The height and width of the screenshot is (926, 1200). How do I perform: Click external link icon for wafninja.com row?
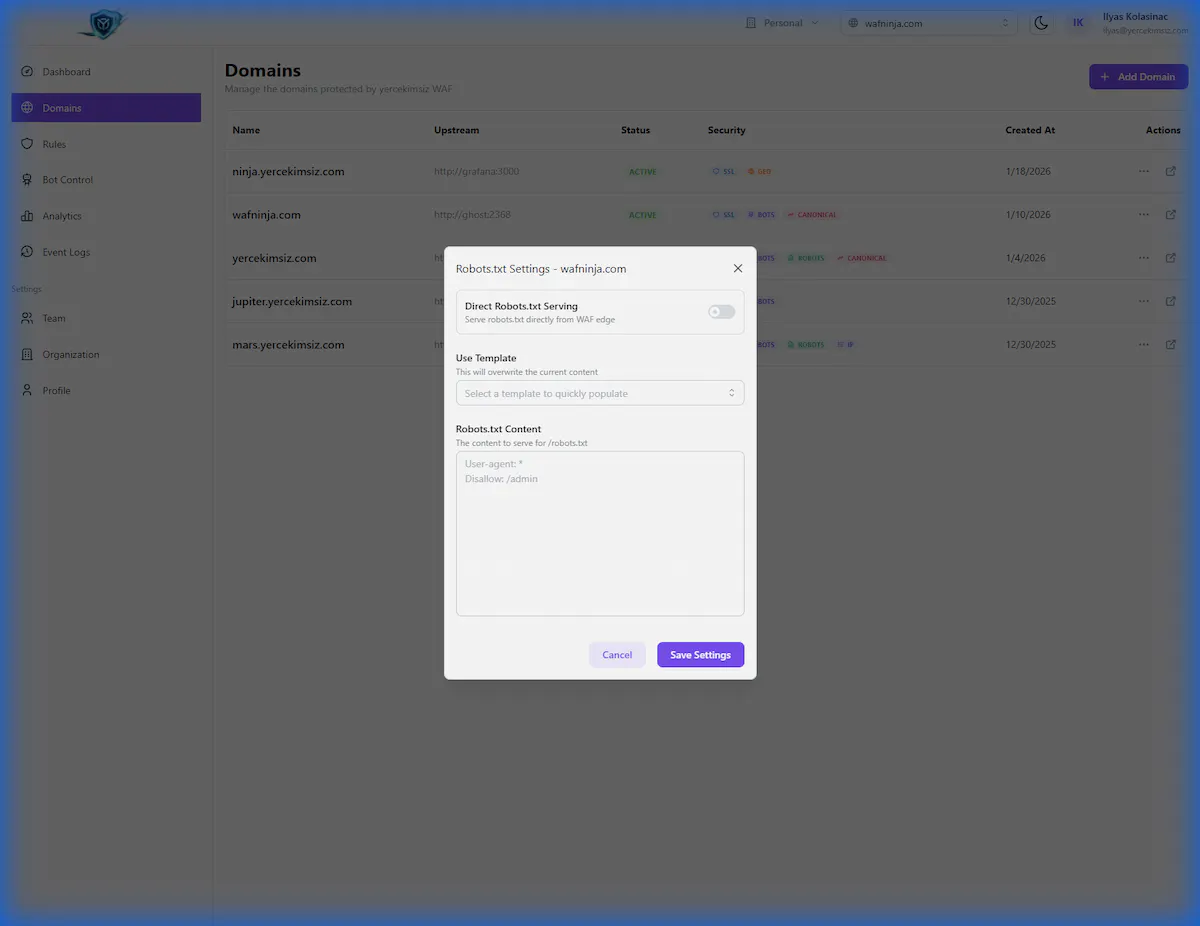tap(1171, 215)
